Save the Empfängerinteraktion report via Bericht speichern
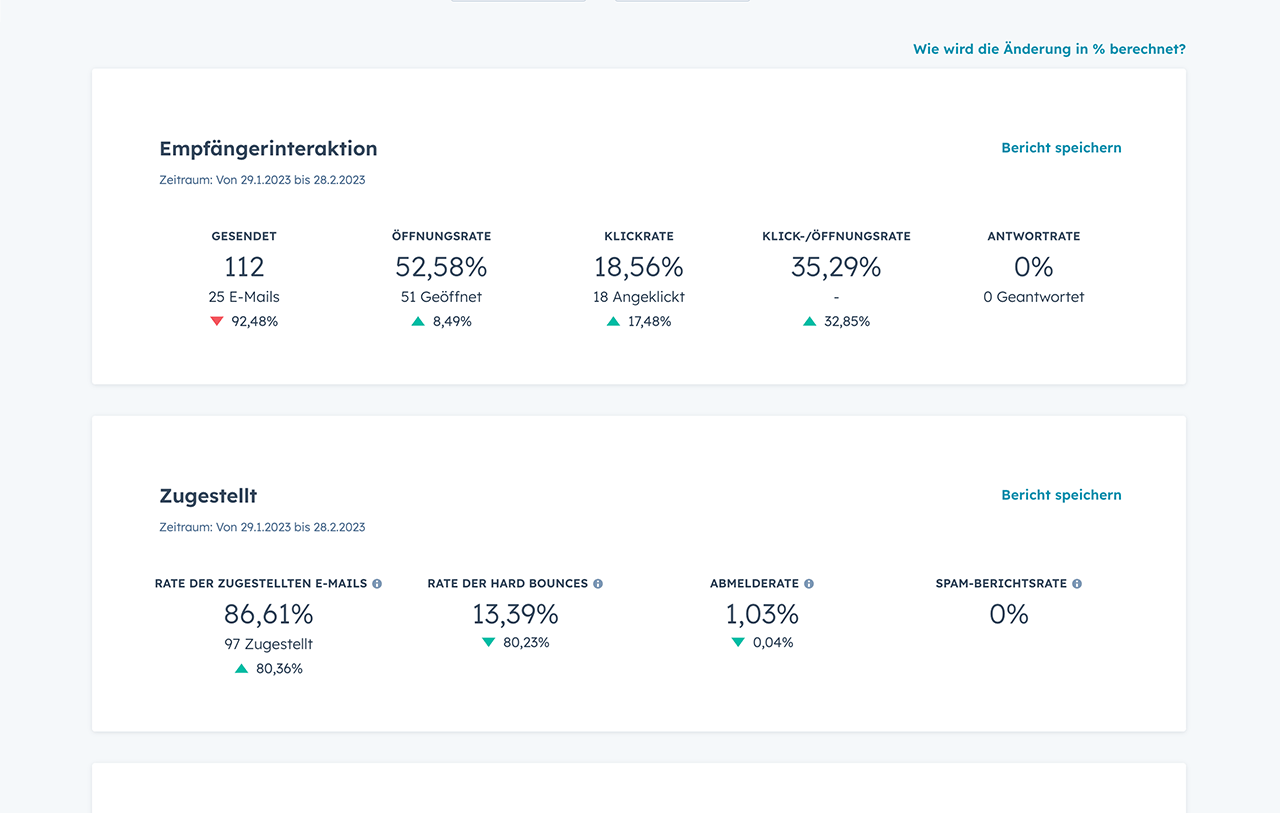 1061,147
